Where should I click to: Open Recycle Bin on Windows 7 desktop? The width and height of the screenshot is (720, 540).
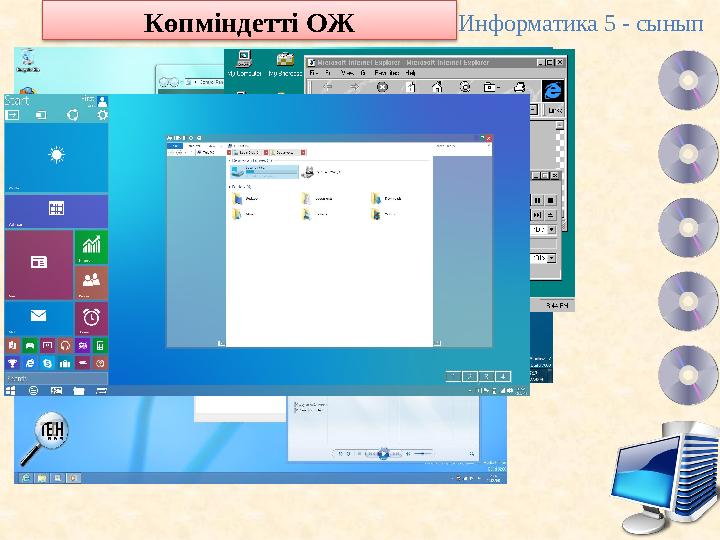[28, 61]
